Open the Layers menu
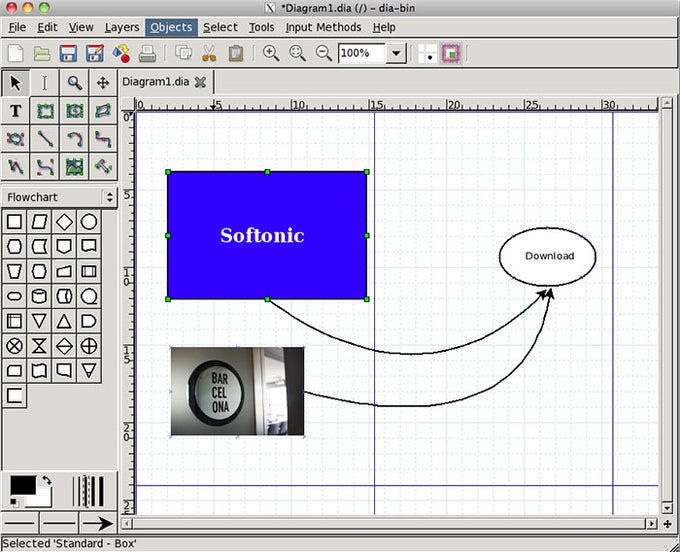This screenshot has width=680, height=552. [x=122, y=27]
